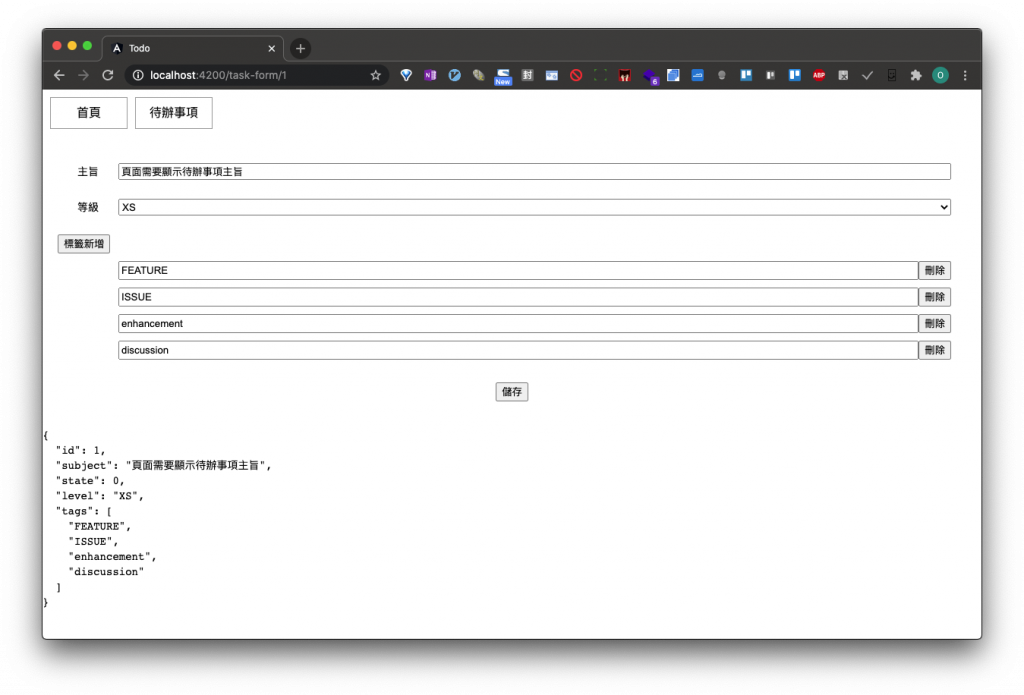Image resolution: width=1024 pixels, height=695 pixels.
Task: Click the blue circle check extension icon
Action: pos(455,75)
